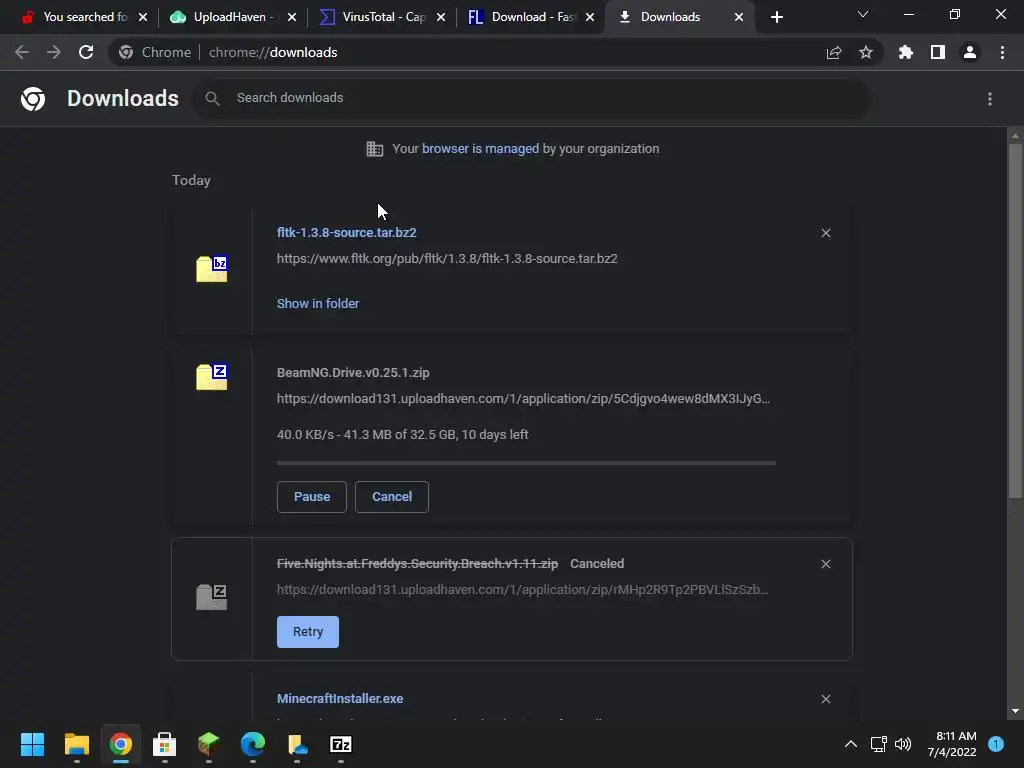
Task: Open Chrome's three-dot browser menu
Action: pos(1002,52)
